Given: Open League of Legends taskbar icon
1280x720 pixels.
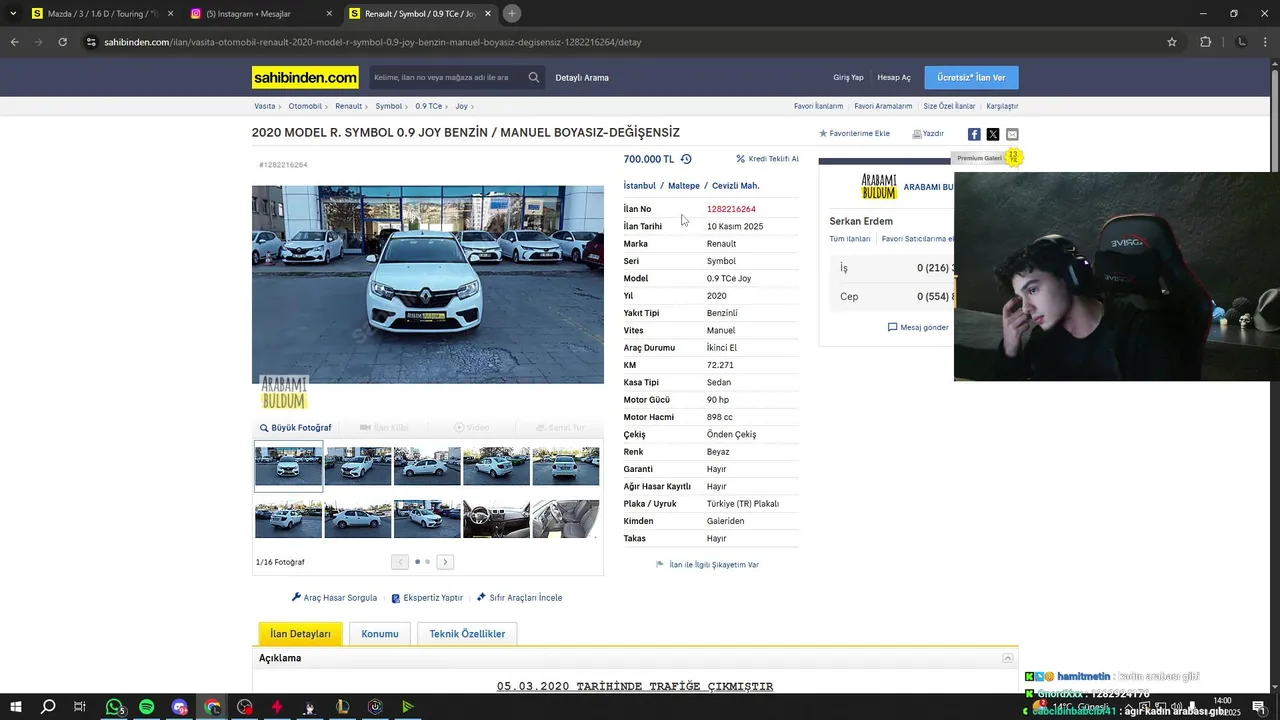Looking at the screenshot, I should point(342,707).
